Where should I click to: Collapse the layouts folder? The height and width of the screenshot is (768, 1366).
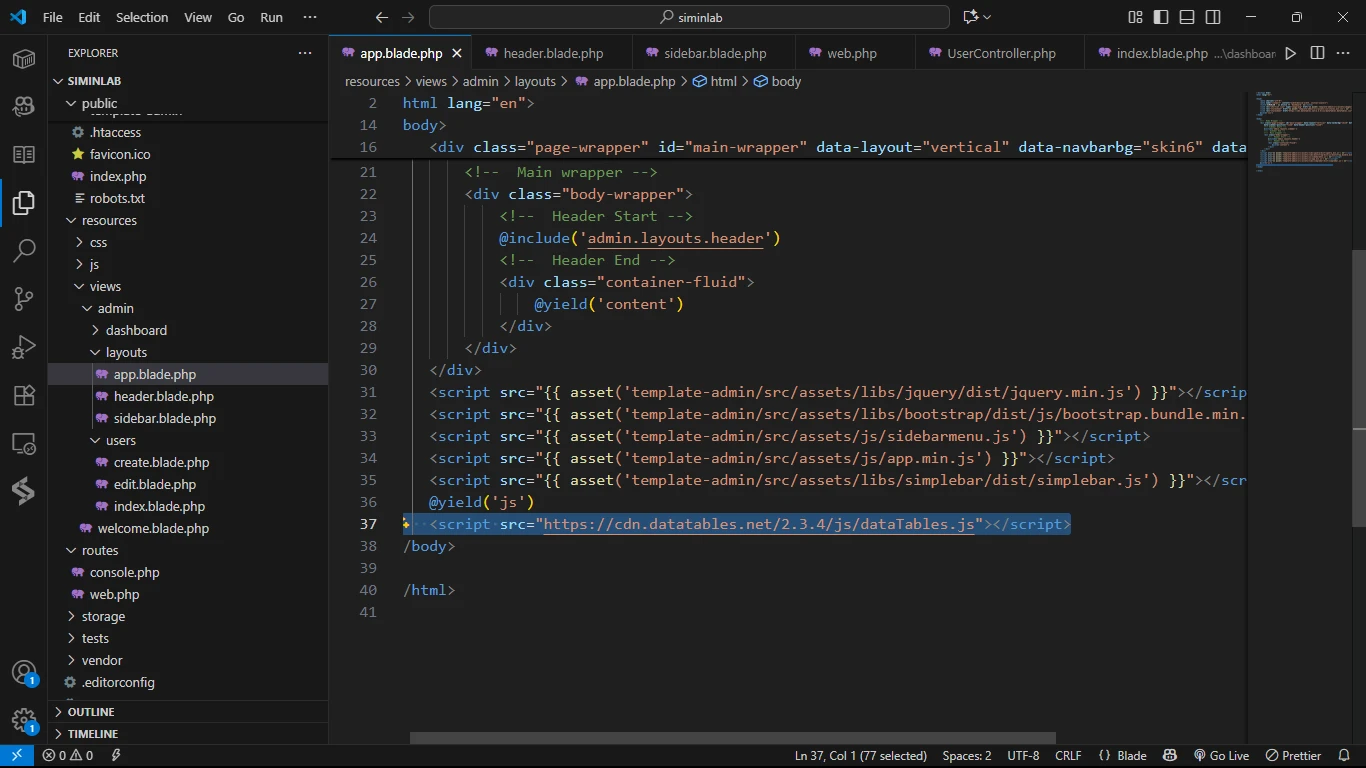click(126, 352)
